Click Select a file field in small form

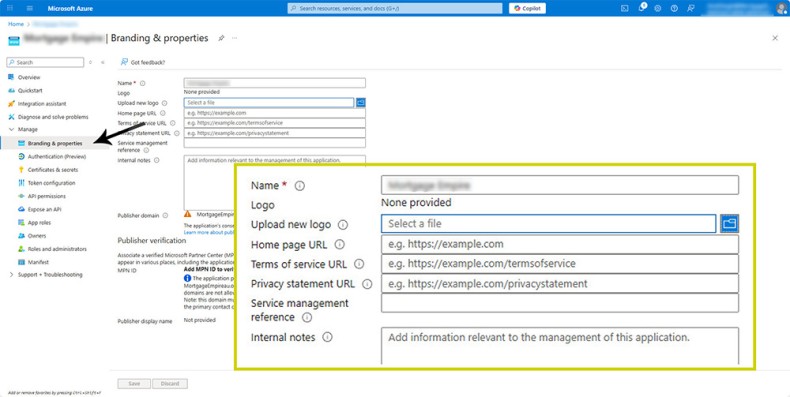click(269, 103)
